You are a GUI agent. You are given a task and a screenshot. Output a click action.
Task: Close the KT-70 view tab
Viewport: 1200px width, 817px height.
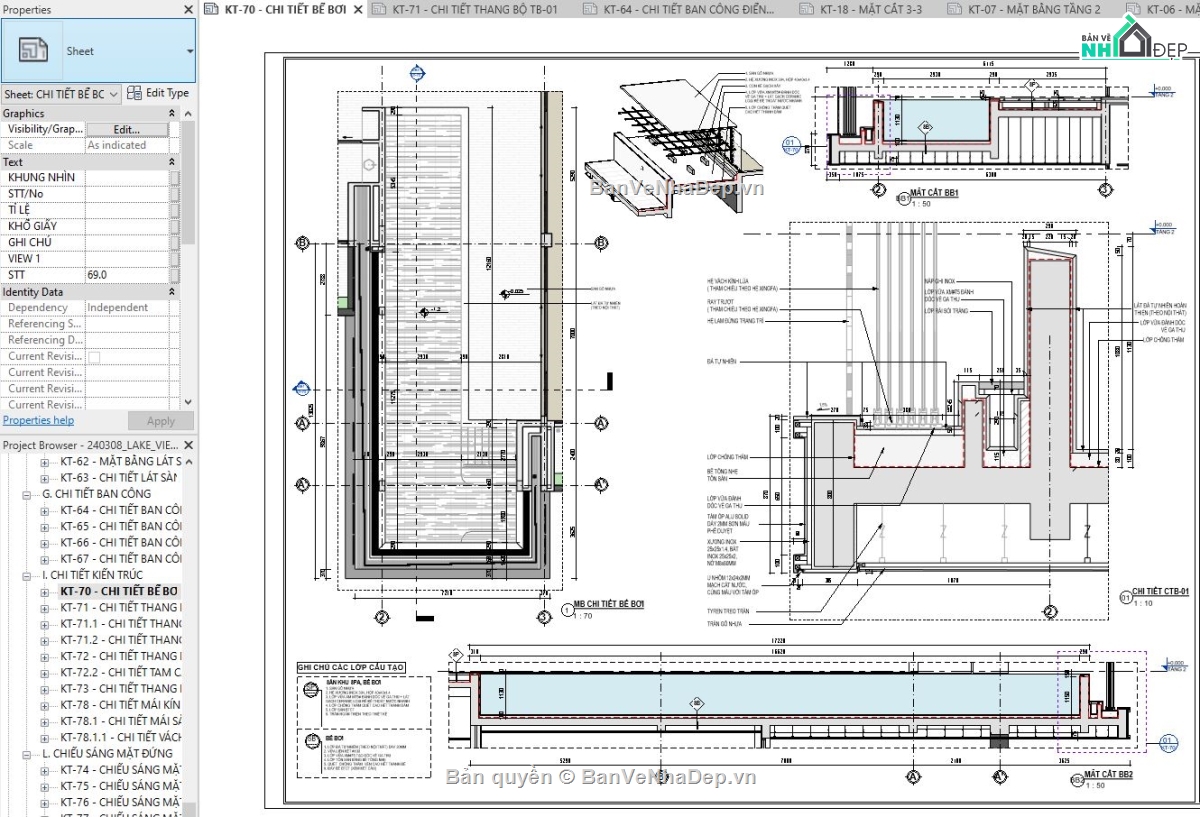tap(358, 10)
